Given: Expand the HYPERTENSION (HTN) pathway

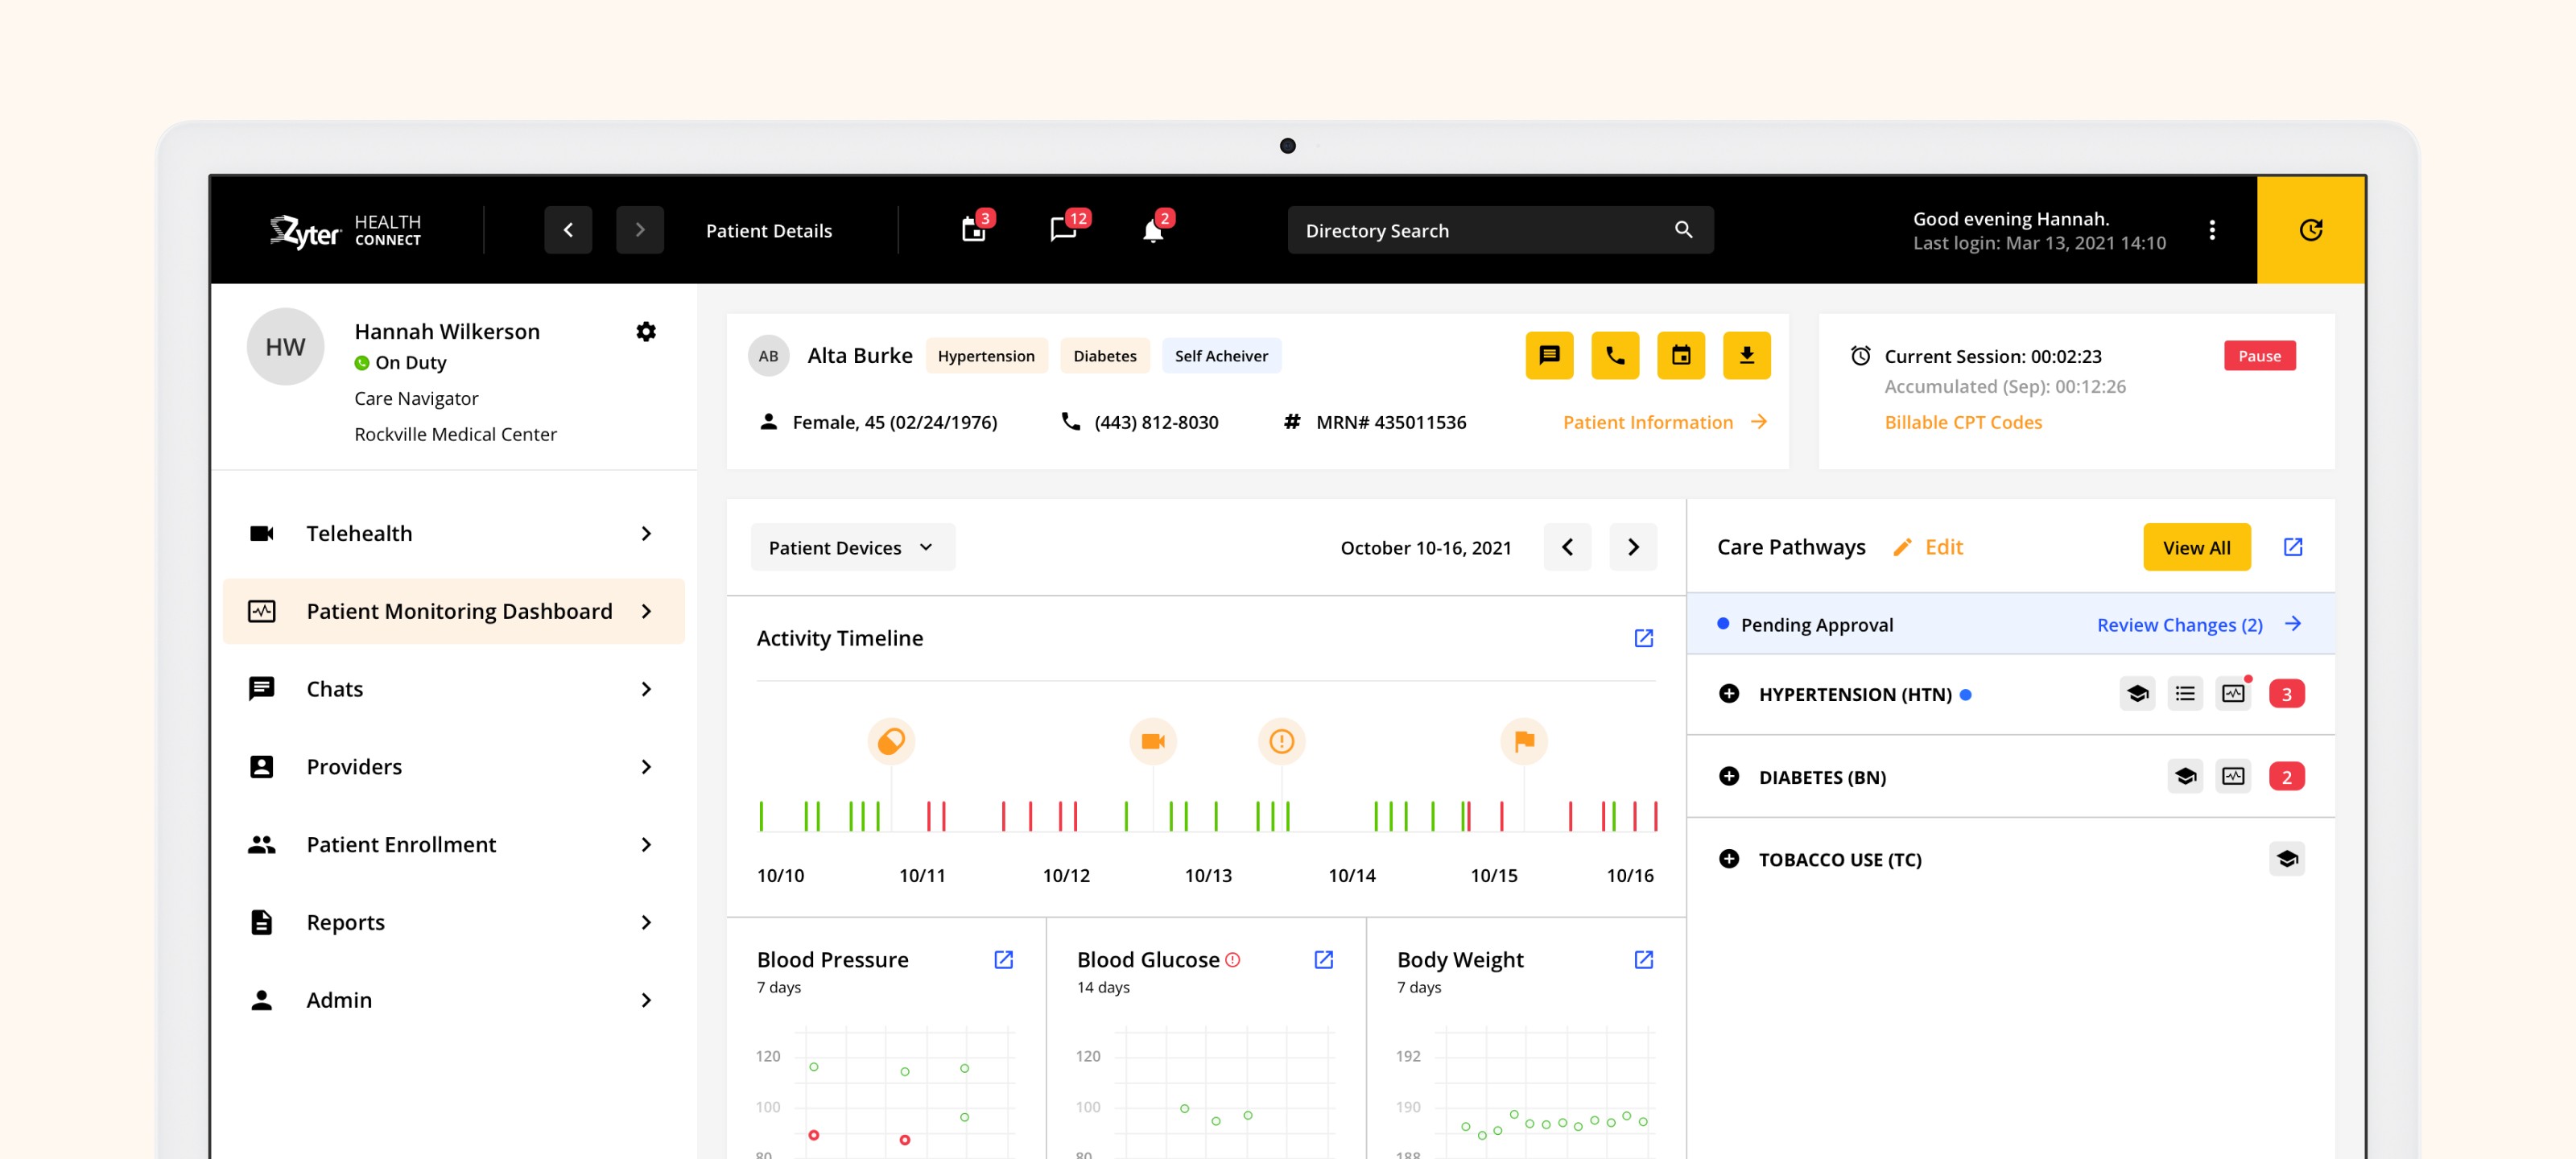Looking at the screenshot, I should coord(1728,693).
